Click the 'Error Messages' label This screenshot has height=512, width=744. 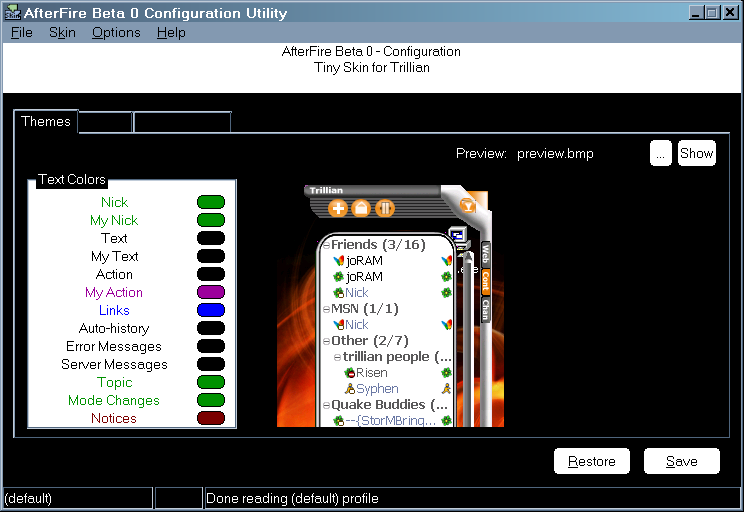pyautogui.click(x=114, y=346)
